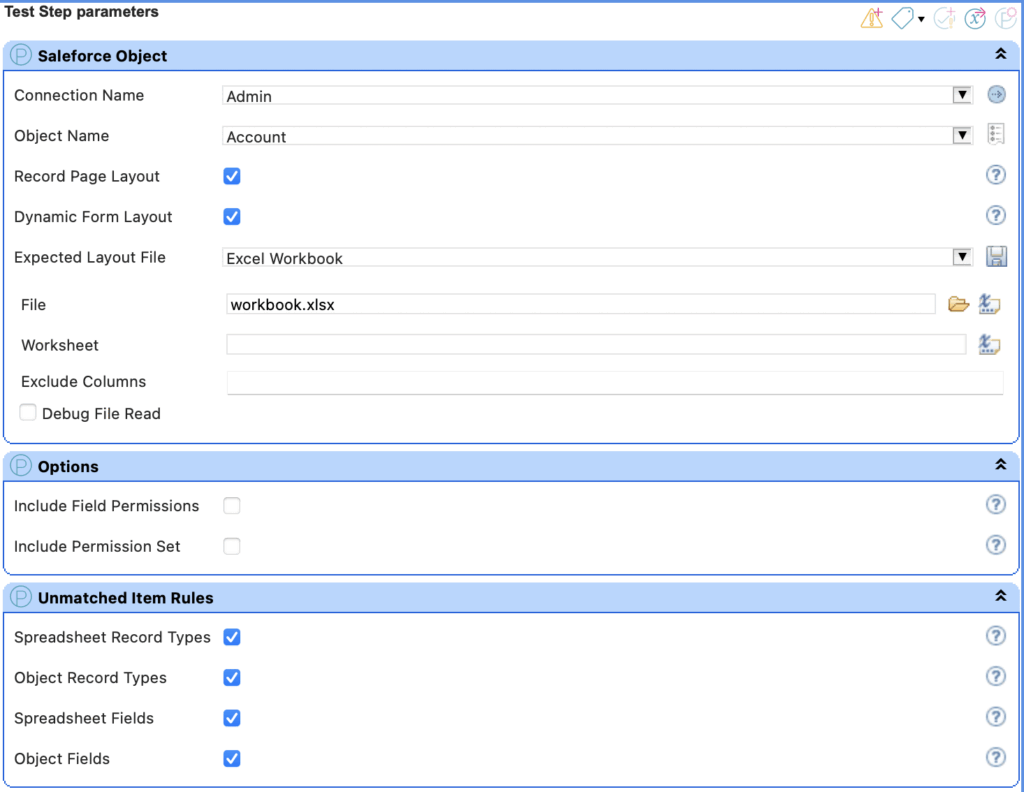Click the arrow icon beside Connection Name
Screen dimensions: 1024x792
point(995,95)
